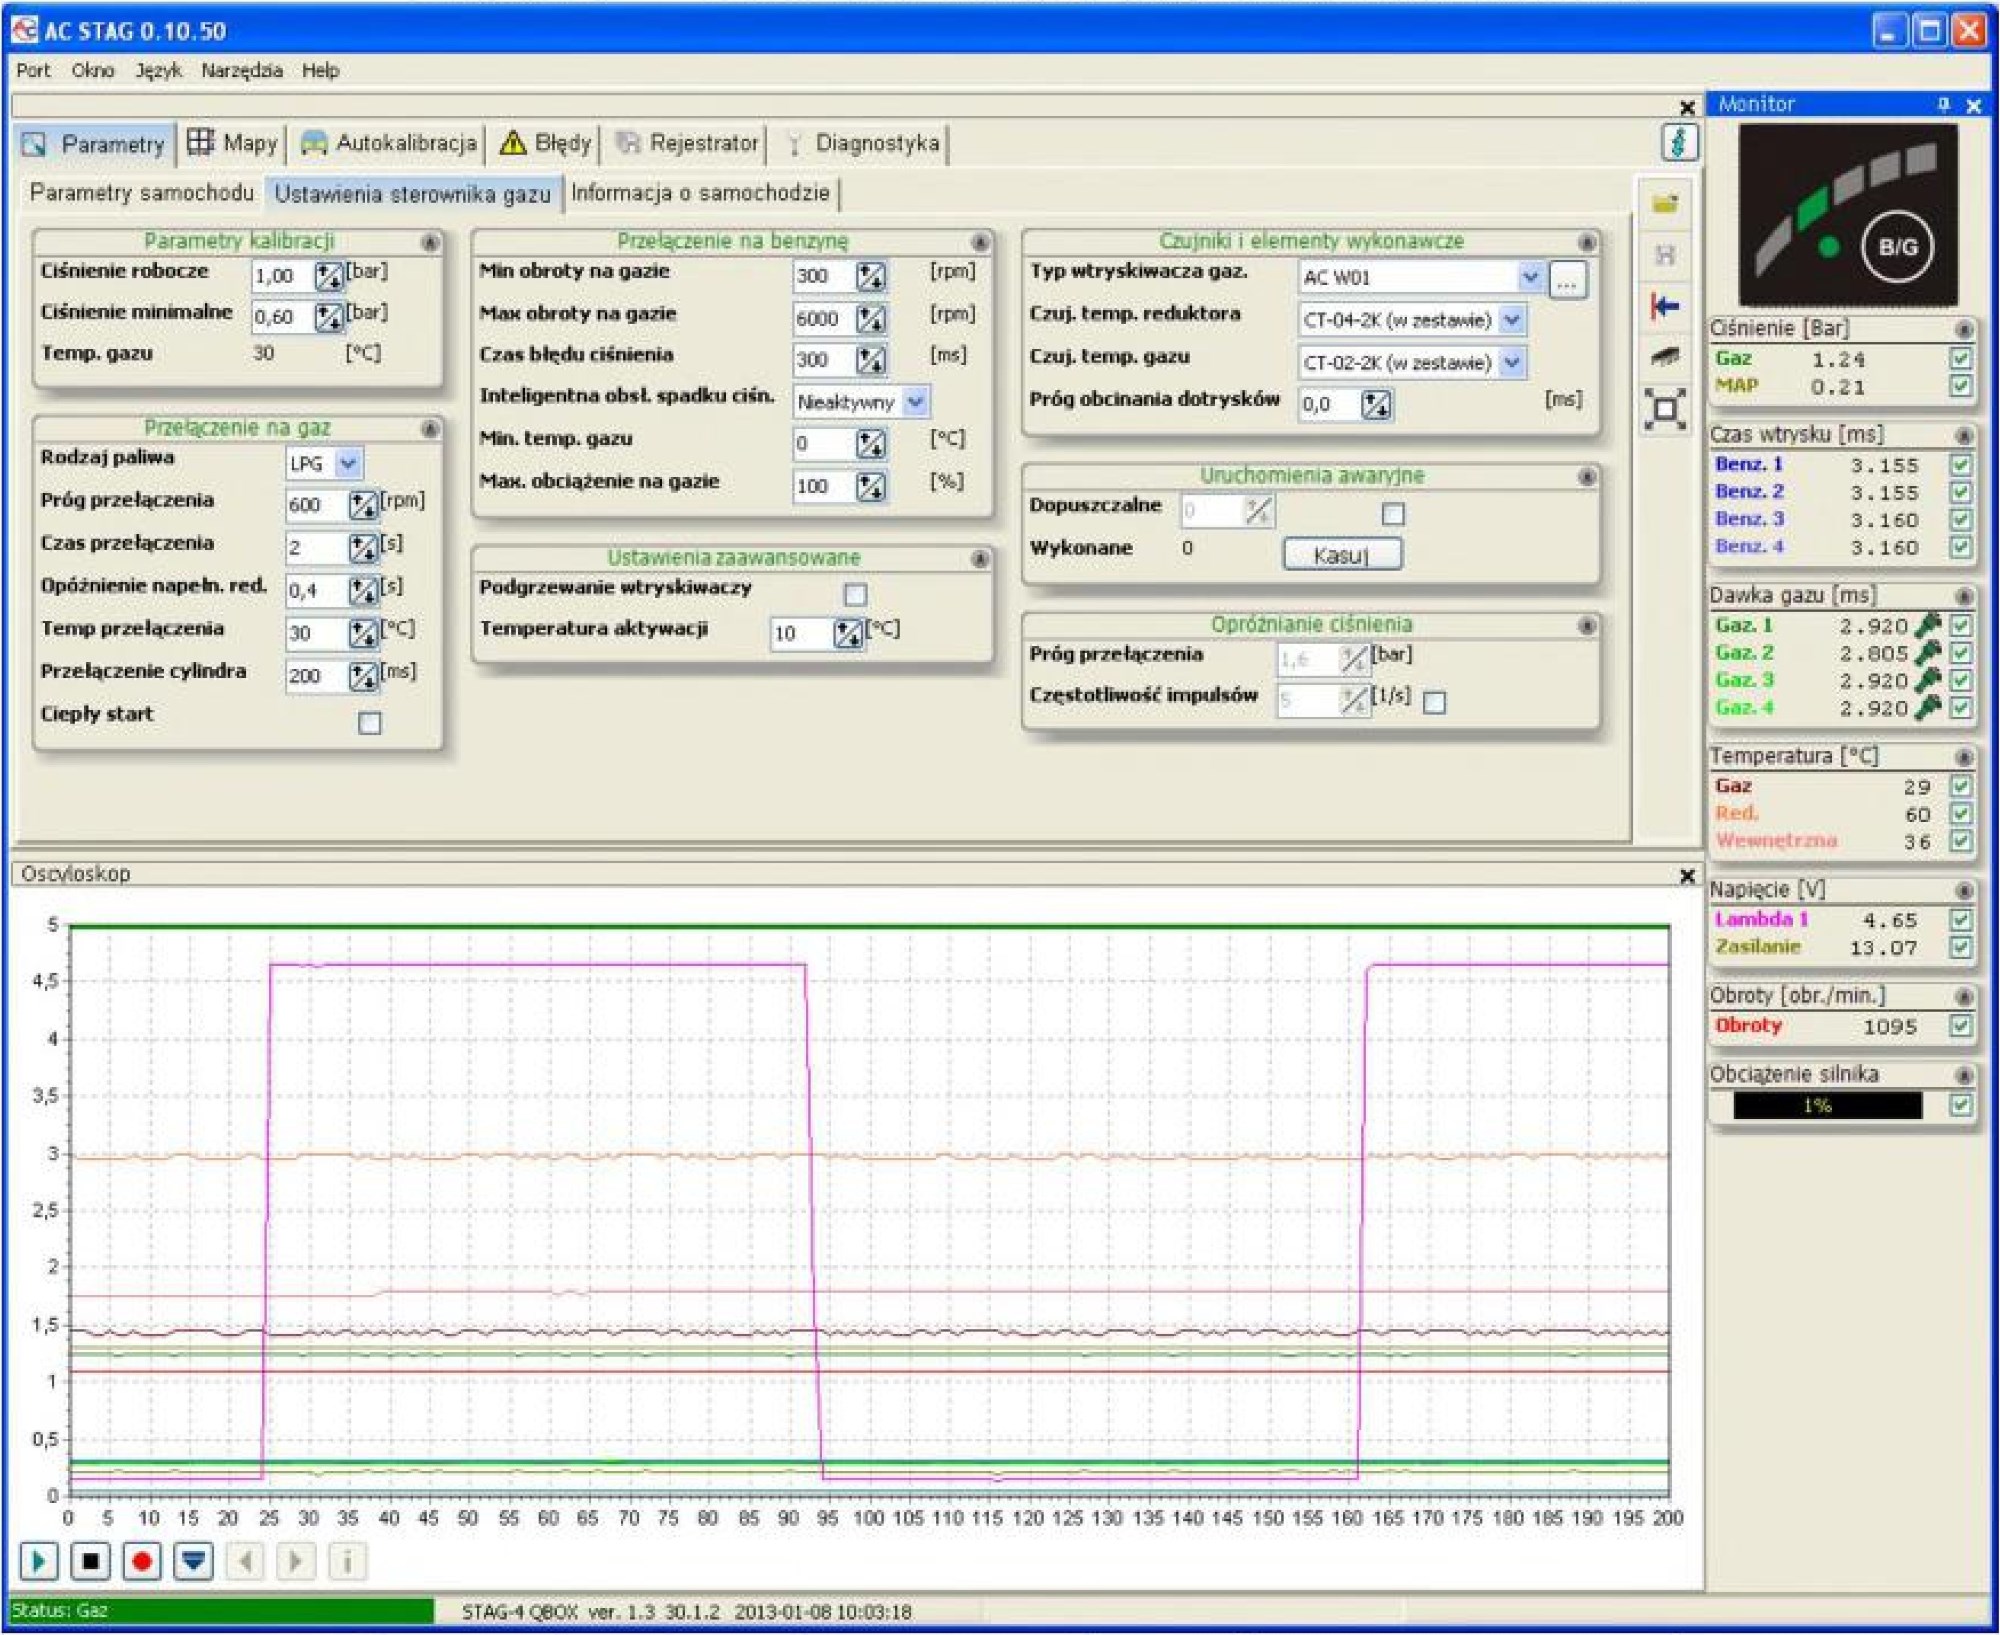
Task: Pin the Monitor panel
Action: (1943, 104)
